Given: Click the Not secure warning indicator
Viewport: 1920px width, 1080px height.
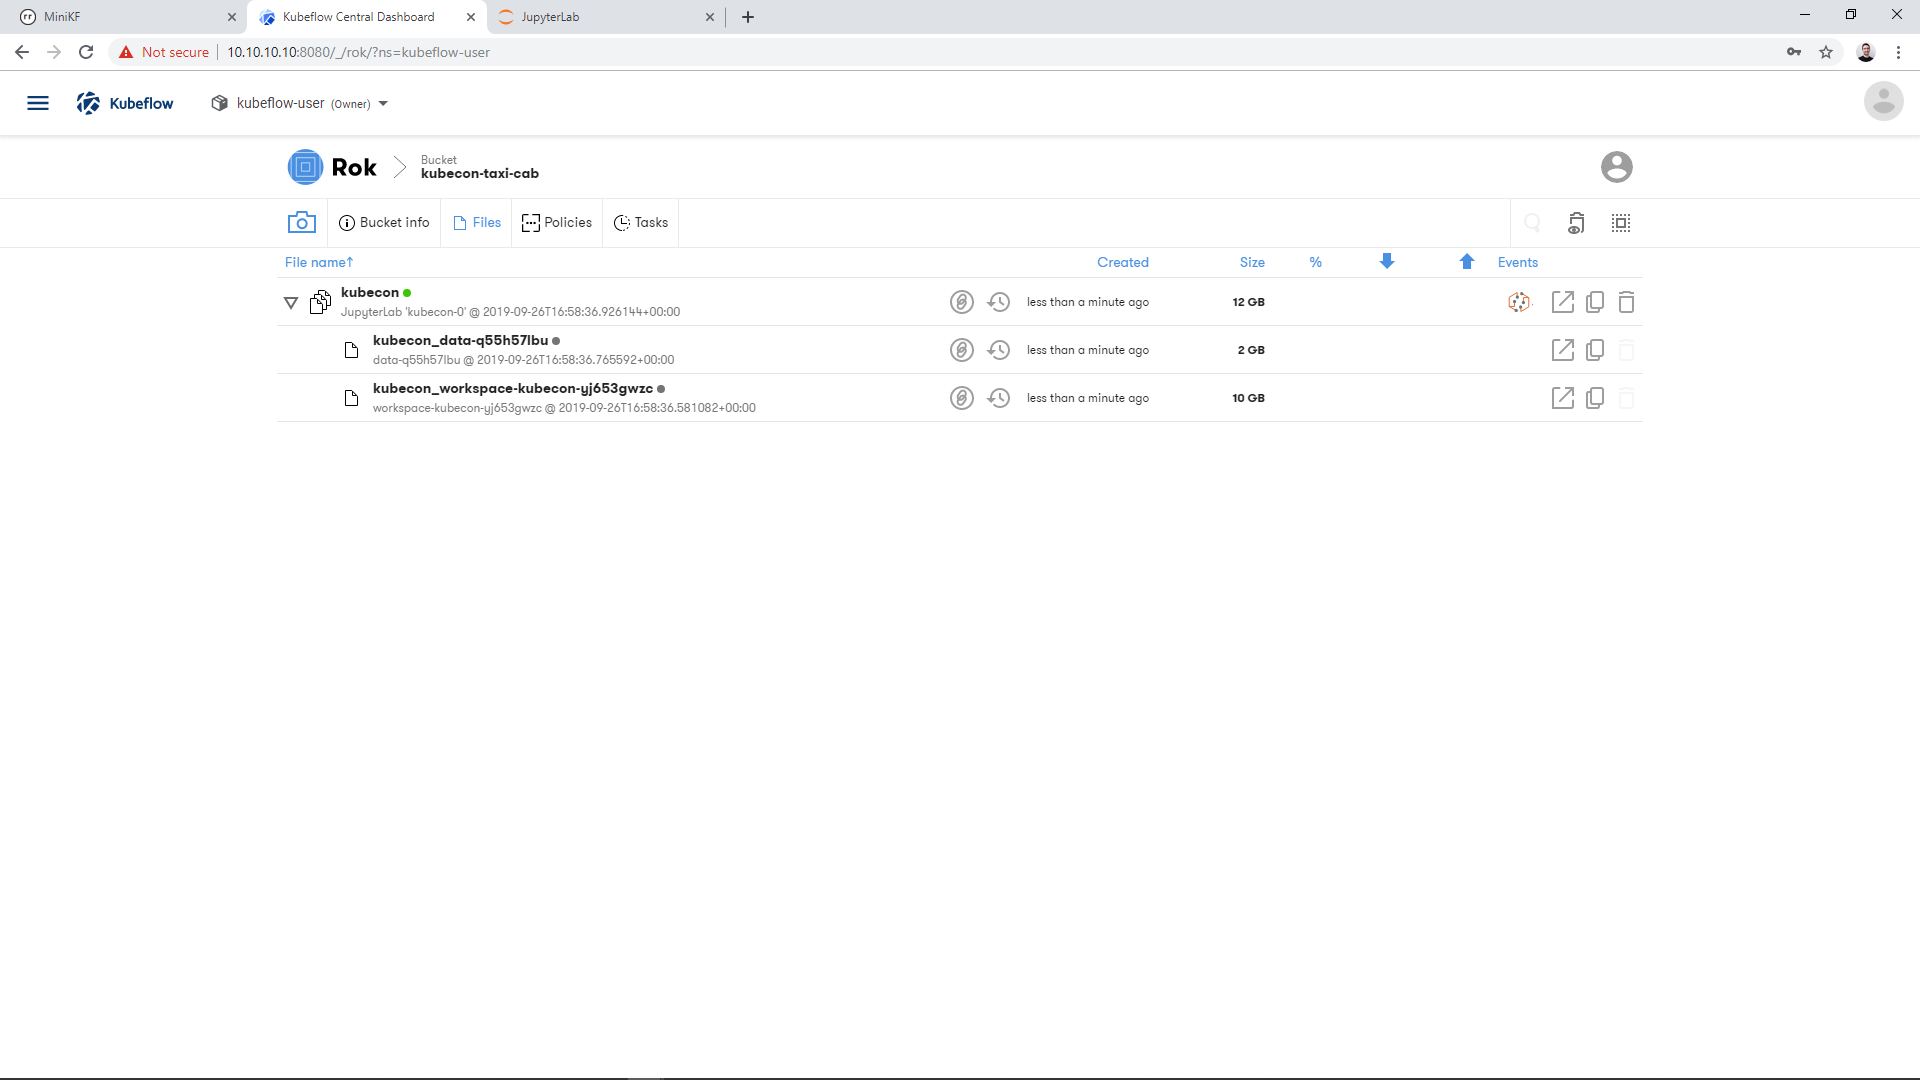Looking at the screenshot, I should click(x=164, y=52).
